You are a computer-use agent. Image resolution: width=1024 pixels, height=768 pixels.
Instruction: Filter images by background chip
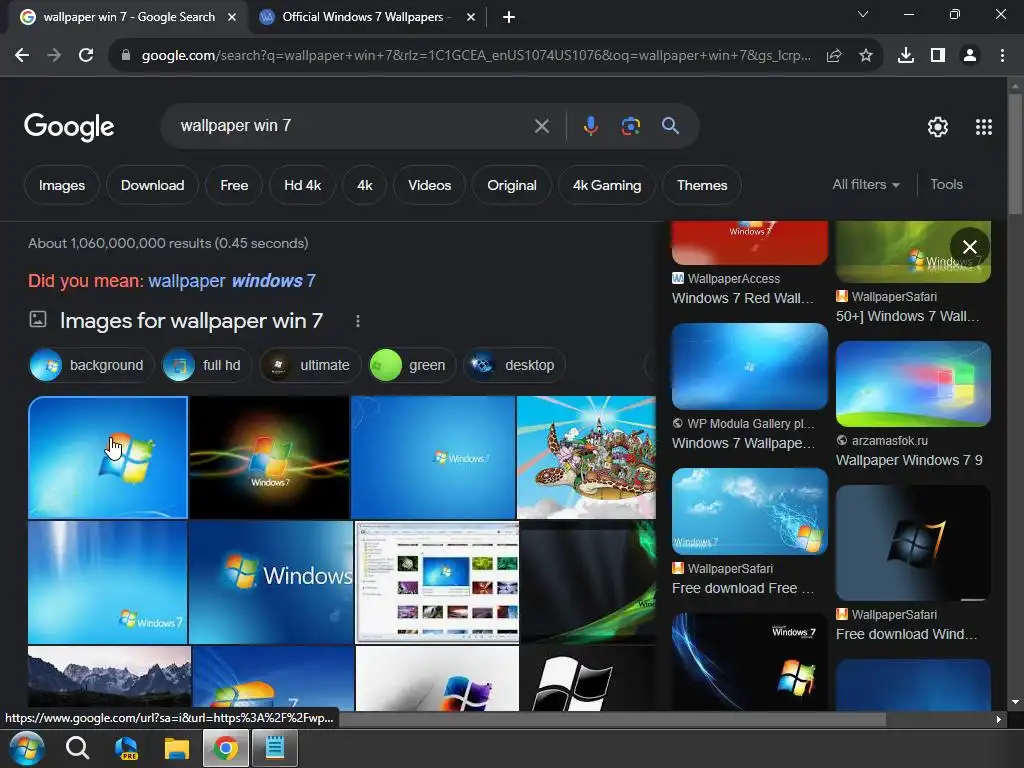[91, 365]
